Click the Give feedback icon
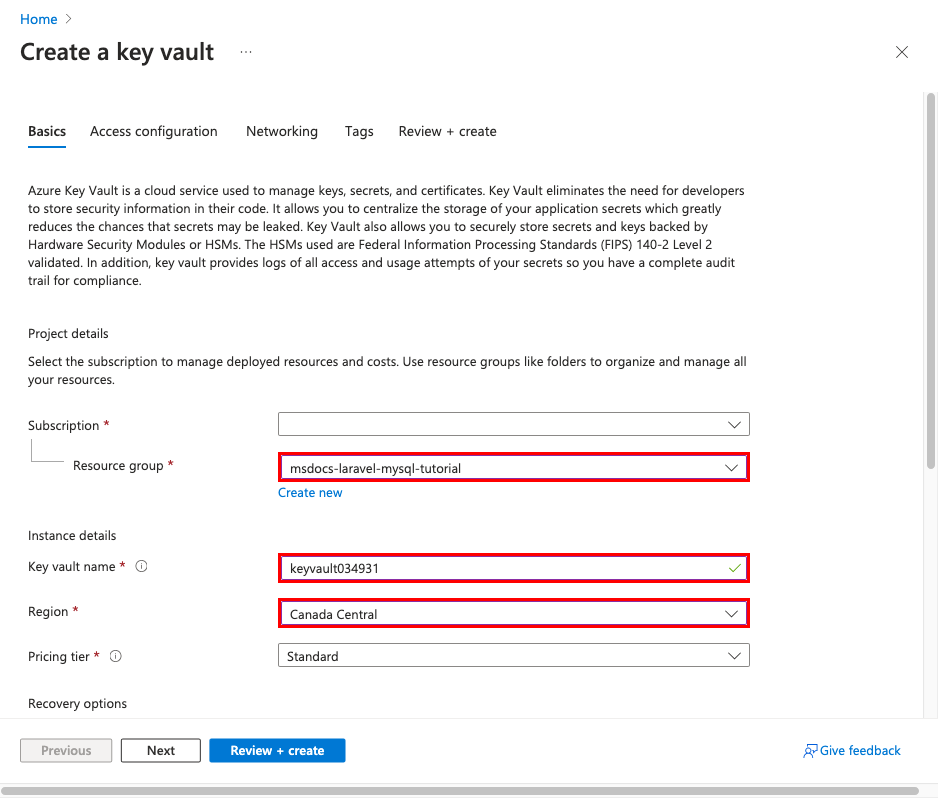 (809, 750)
